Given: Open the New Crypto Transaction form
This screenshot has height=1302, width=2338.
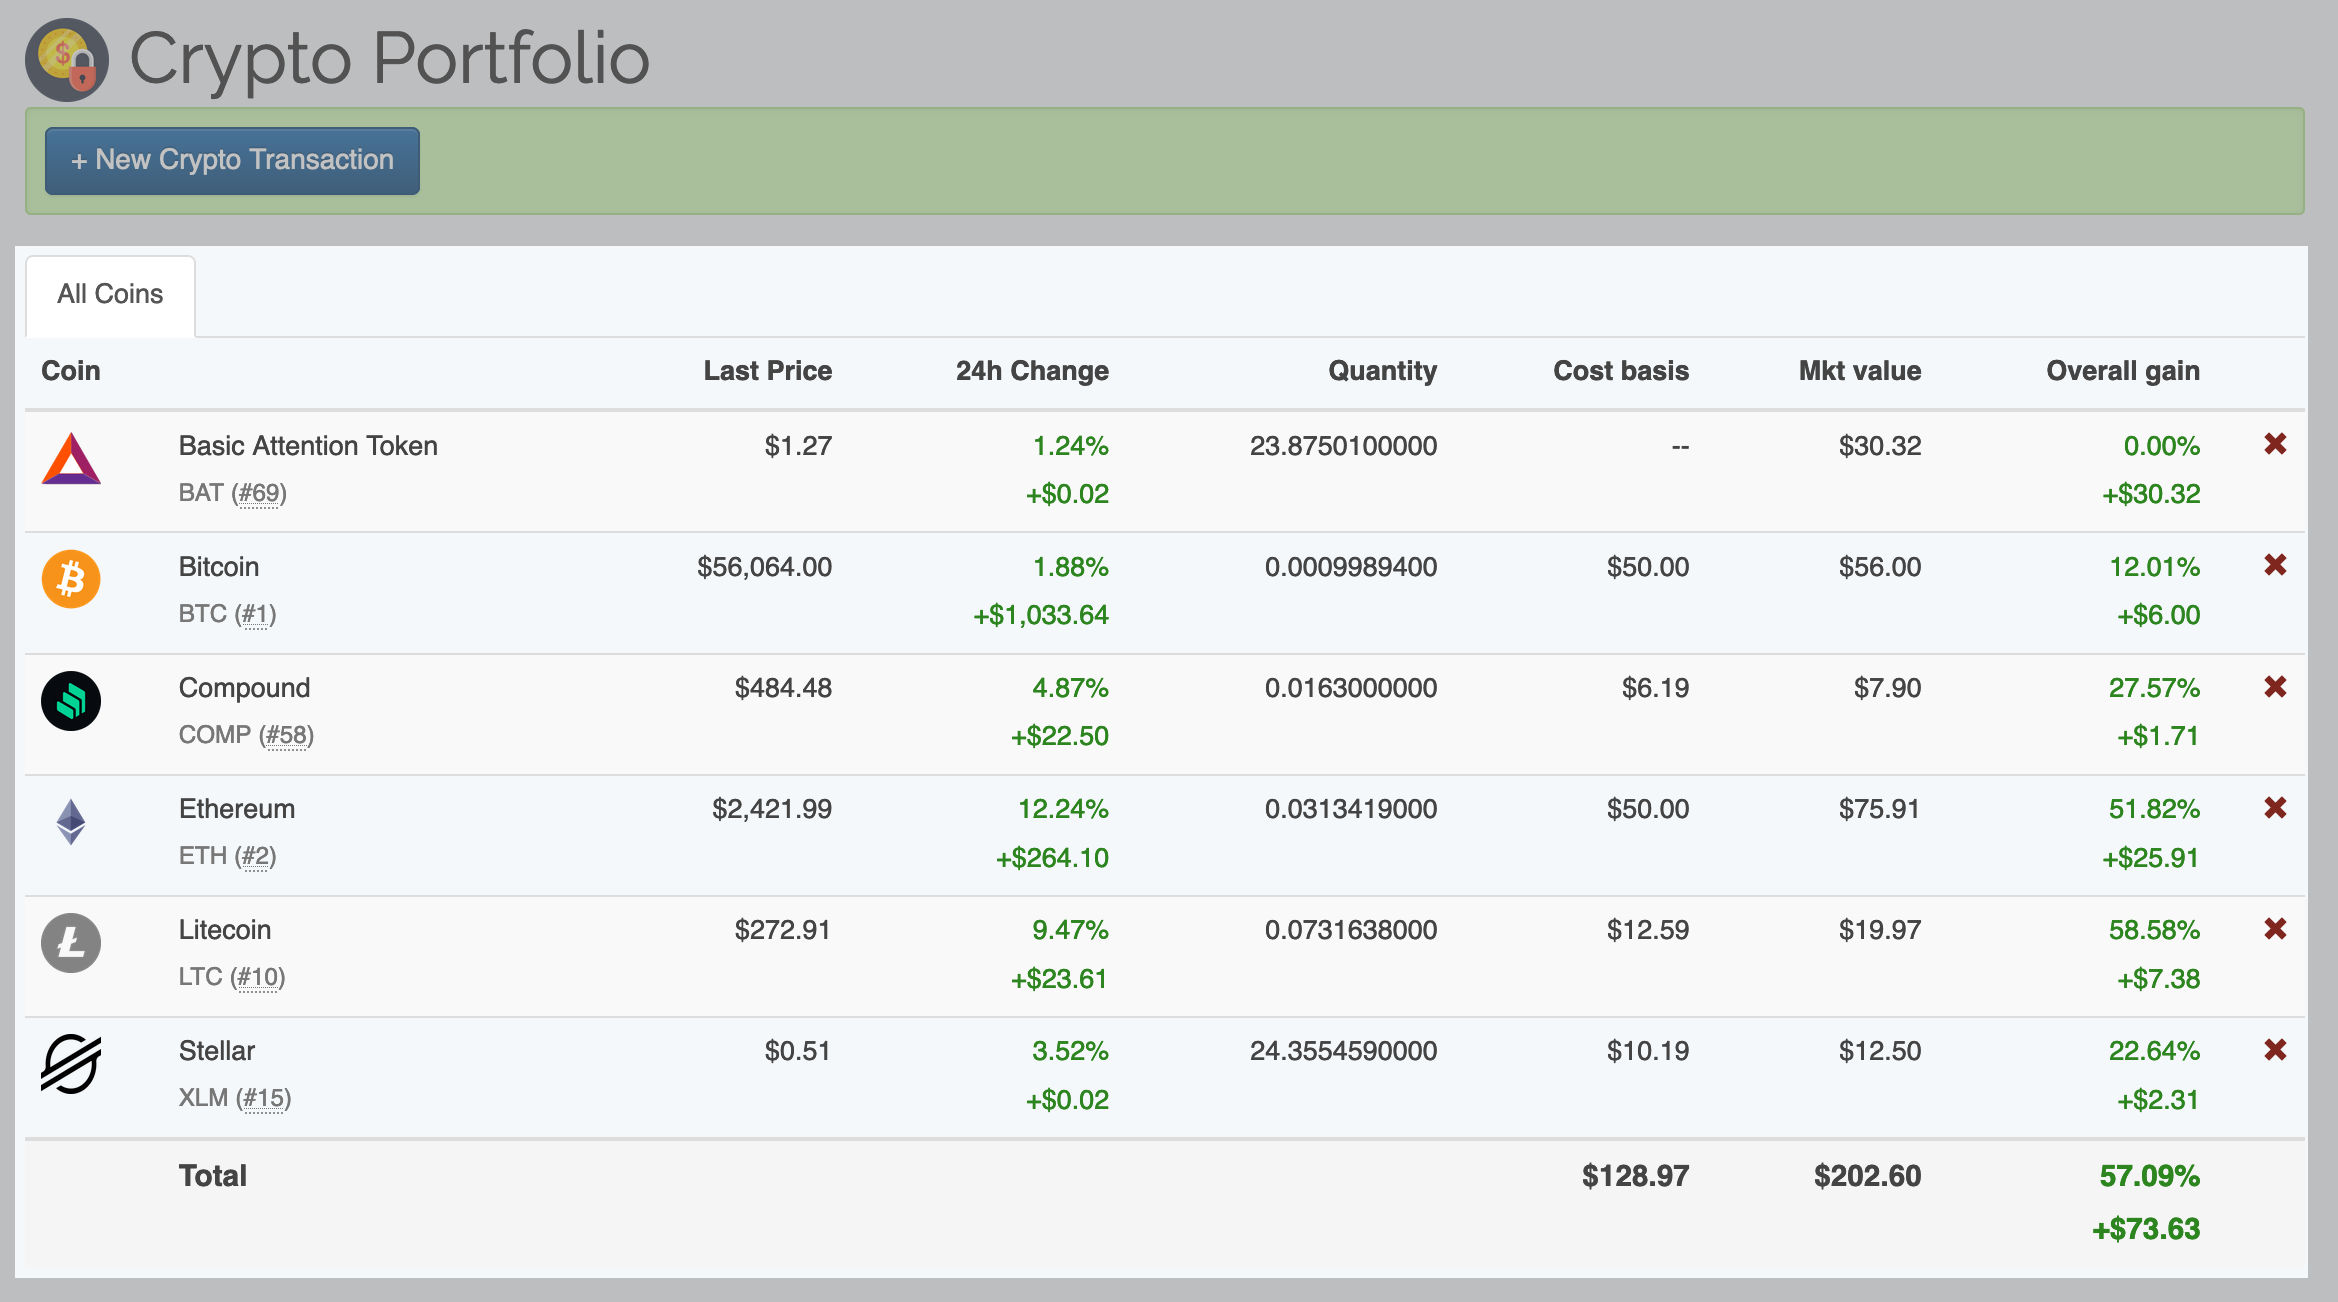Looking at the screenshot, I should point(231,160).
